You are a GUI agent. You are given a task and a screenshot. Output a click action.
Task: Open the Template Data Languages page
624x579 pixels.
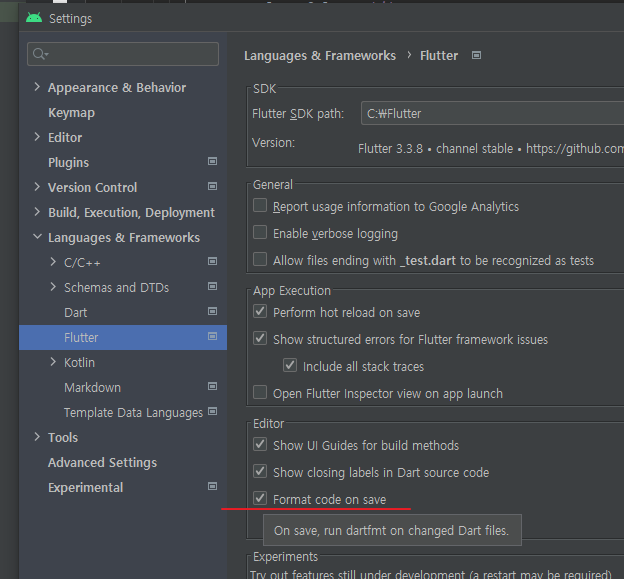tap(133, 413)
